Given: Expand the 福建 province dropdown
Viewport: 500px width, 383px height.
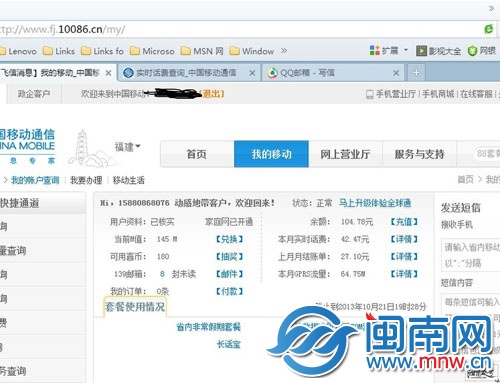Looking at the screenshot, I should coord(128,146).
